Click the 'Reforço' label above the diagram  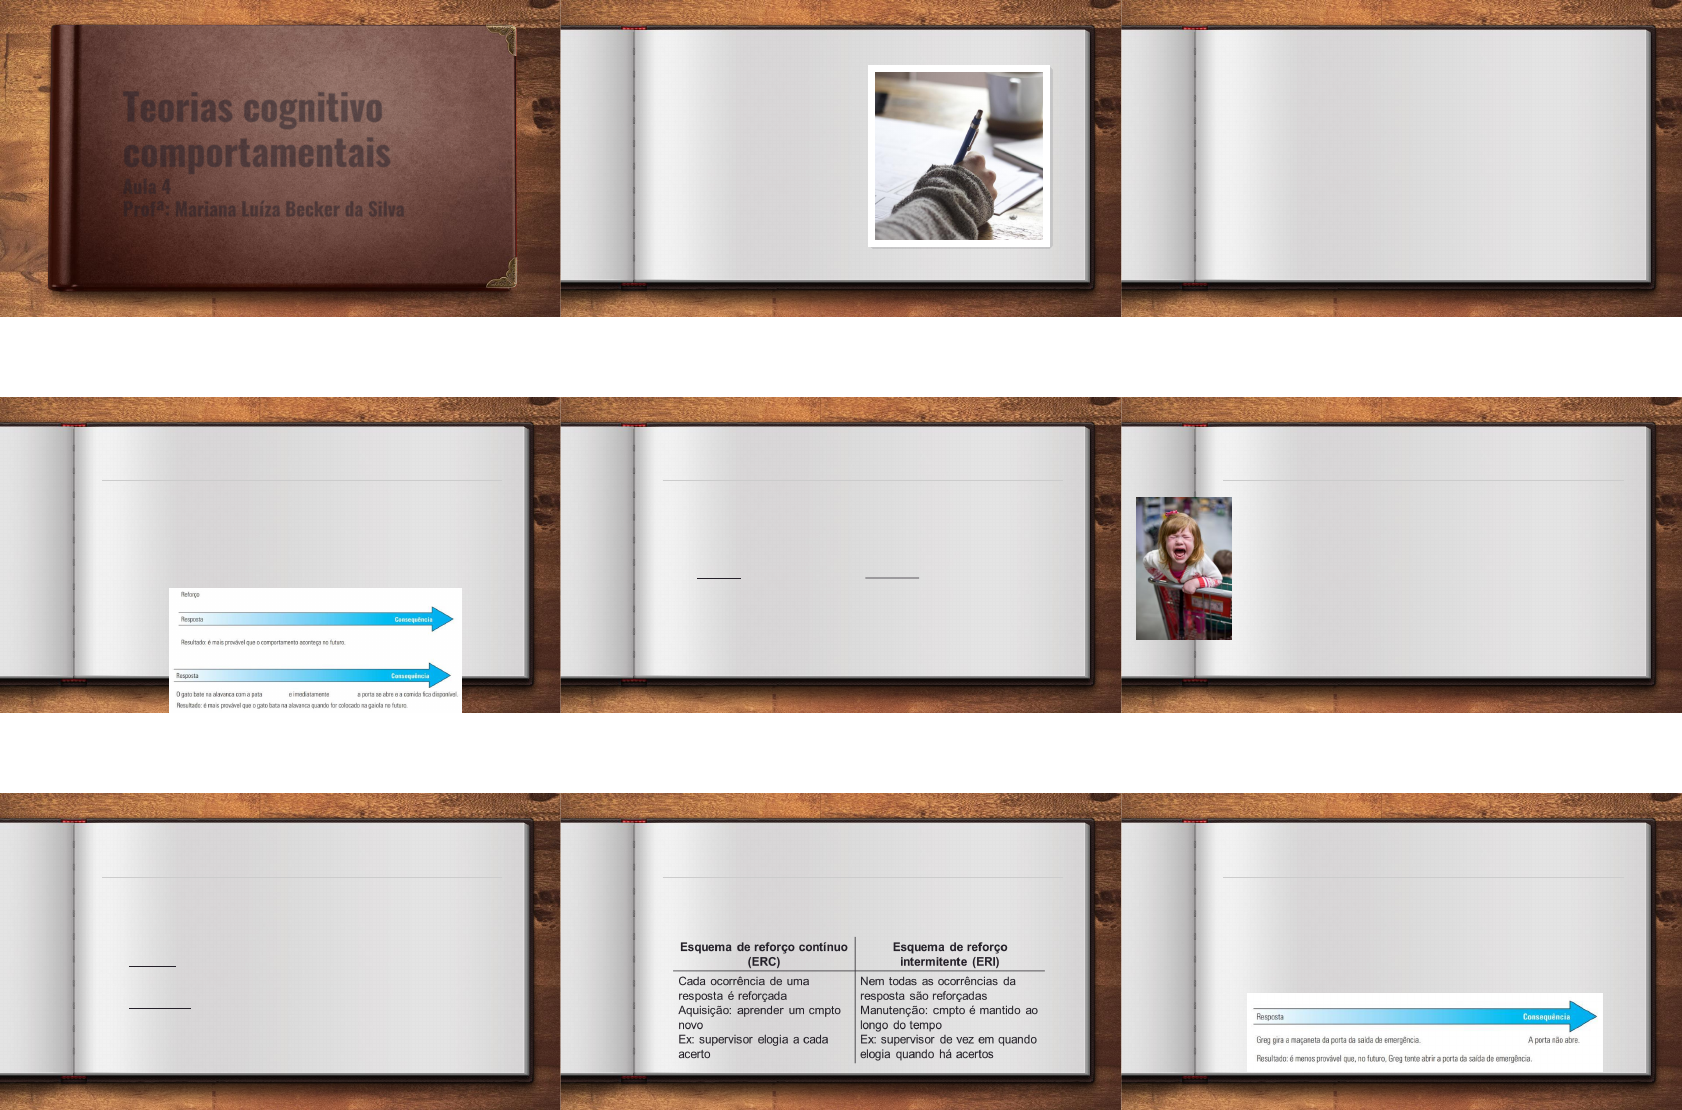click(x=190, y=595)
